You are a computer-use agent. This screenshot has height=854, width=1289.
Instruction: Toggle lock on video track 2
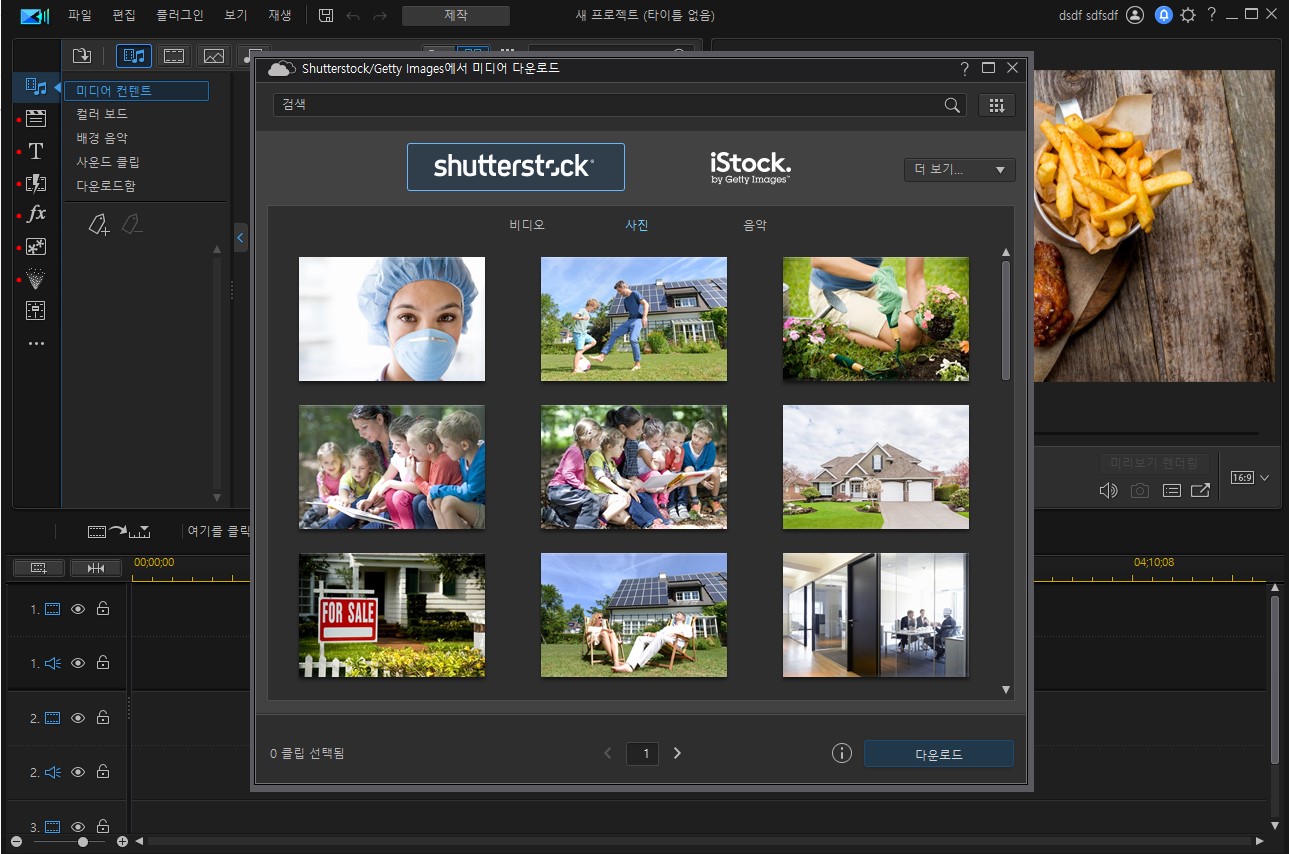pos(103,717)
